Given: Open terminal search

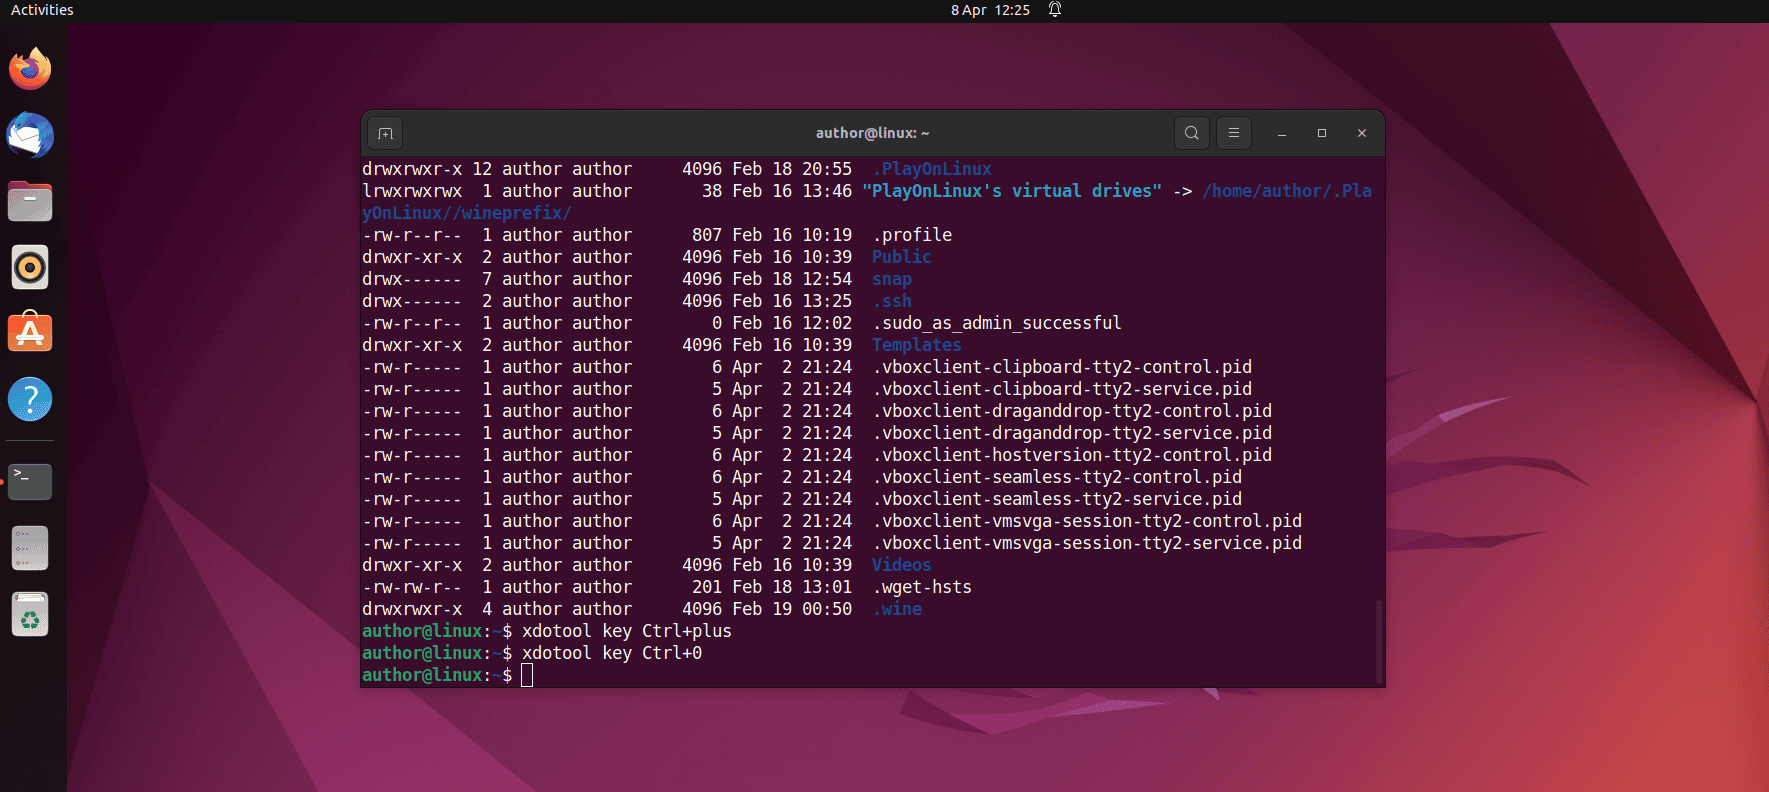Looking at the screenshot, I should click(x=1191, y=133).
